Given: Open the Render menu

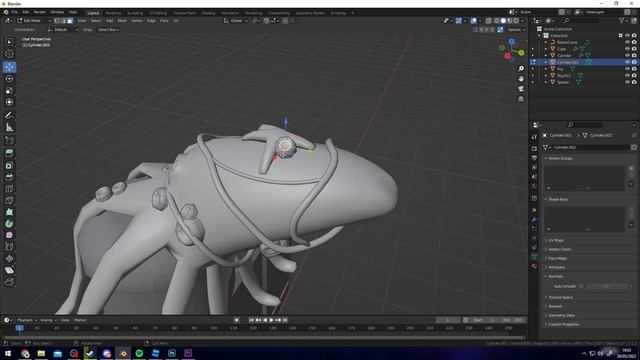Looking at the screenshot, I should coord(40,12).
